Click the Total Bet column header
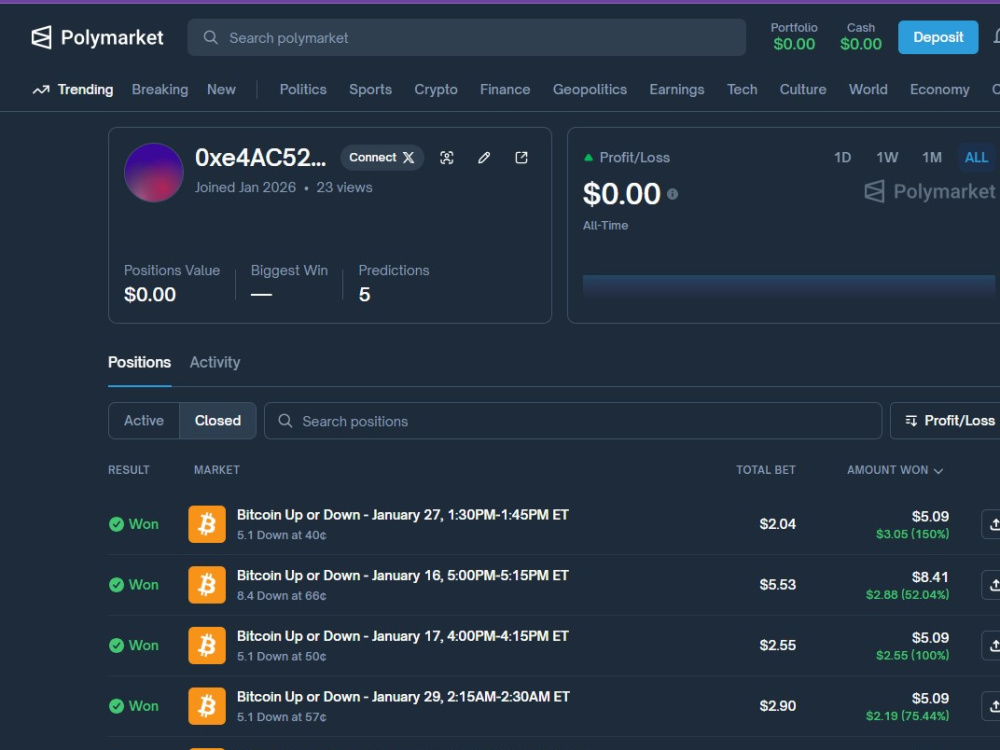The image size is (1000, 750). pos(766,470)
